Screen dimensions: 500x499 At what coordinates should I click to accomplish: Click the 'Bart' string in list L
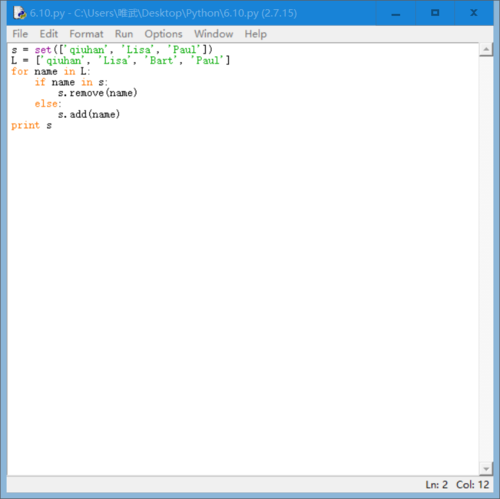(x=161, y=61)
